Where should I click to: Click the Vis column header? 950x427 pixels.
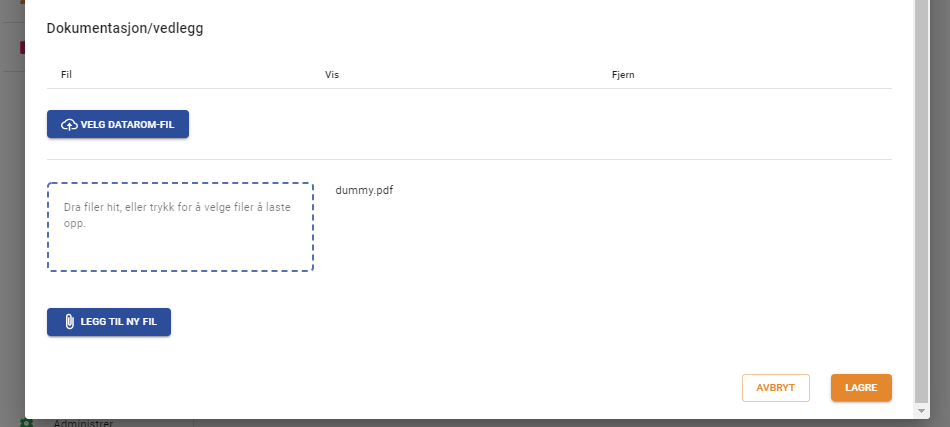(332, 75)
